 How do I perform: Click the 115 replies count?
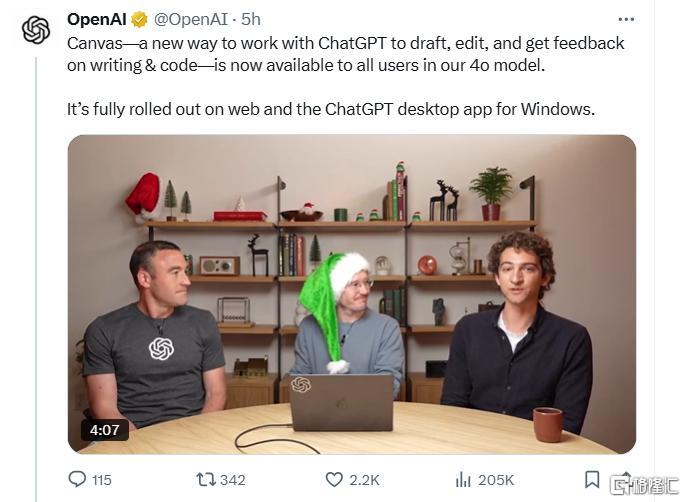point(102,480)
